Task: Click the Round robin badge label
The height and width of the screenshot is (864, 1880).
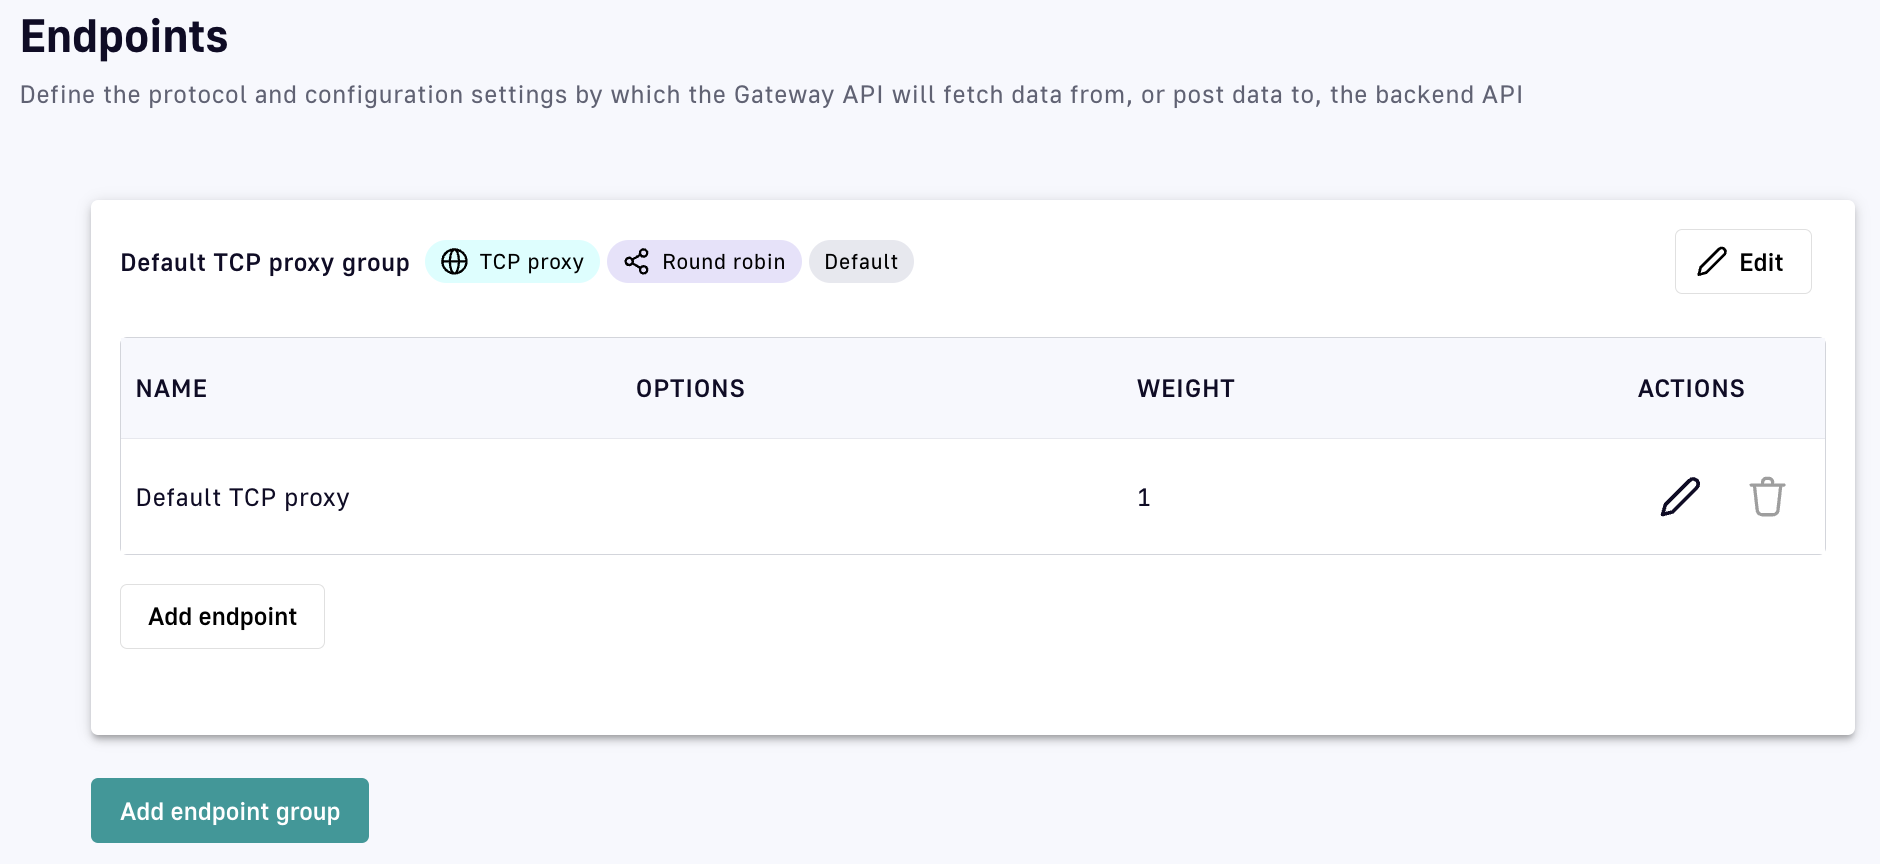Action: pyautogui.click(x=723, y=262)
